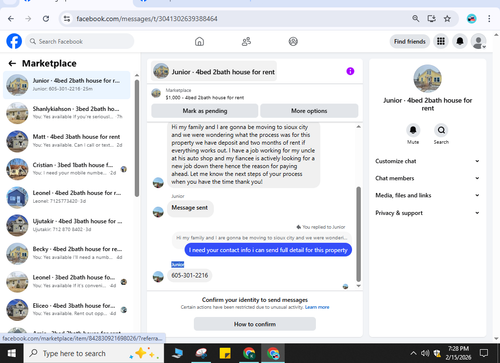Click the conversation list scrollbar thumb
Viewport: 500px width, 363px height.
pos(137,138)
